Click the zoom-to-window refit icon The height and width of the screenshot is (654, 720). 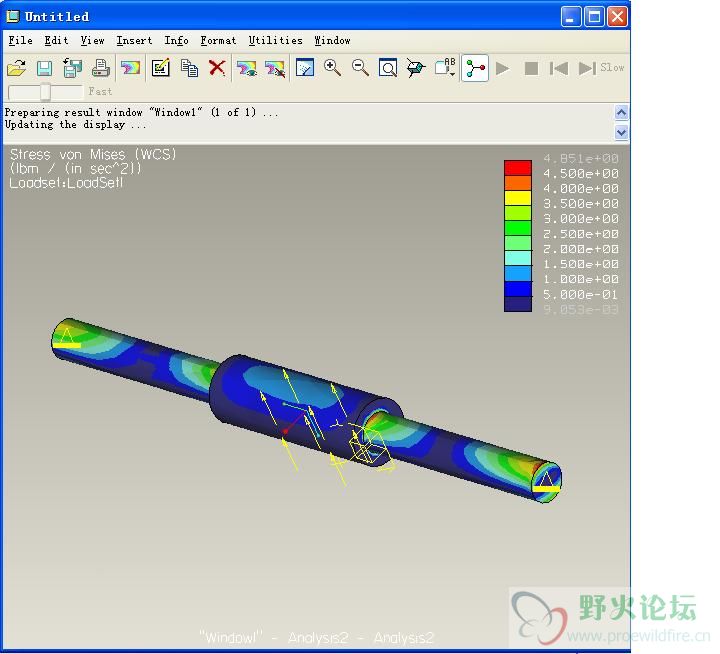tap(388, 68)
